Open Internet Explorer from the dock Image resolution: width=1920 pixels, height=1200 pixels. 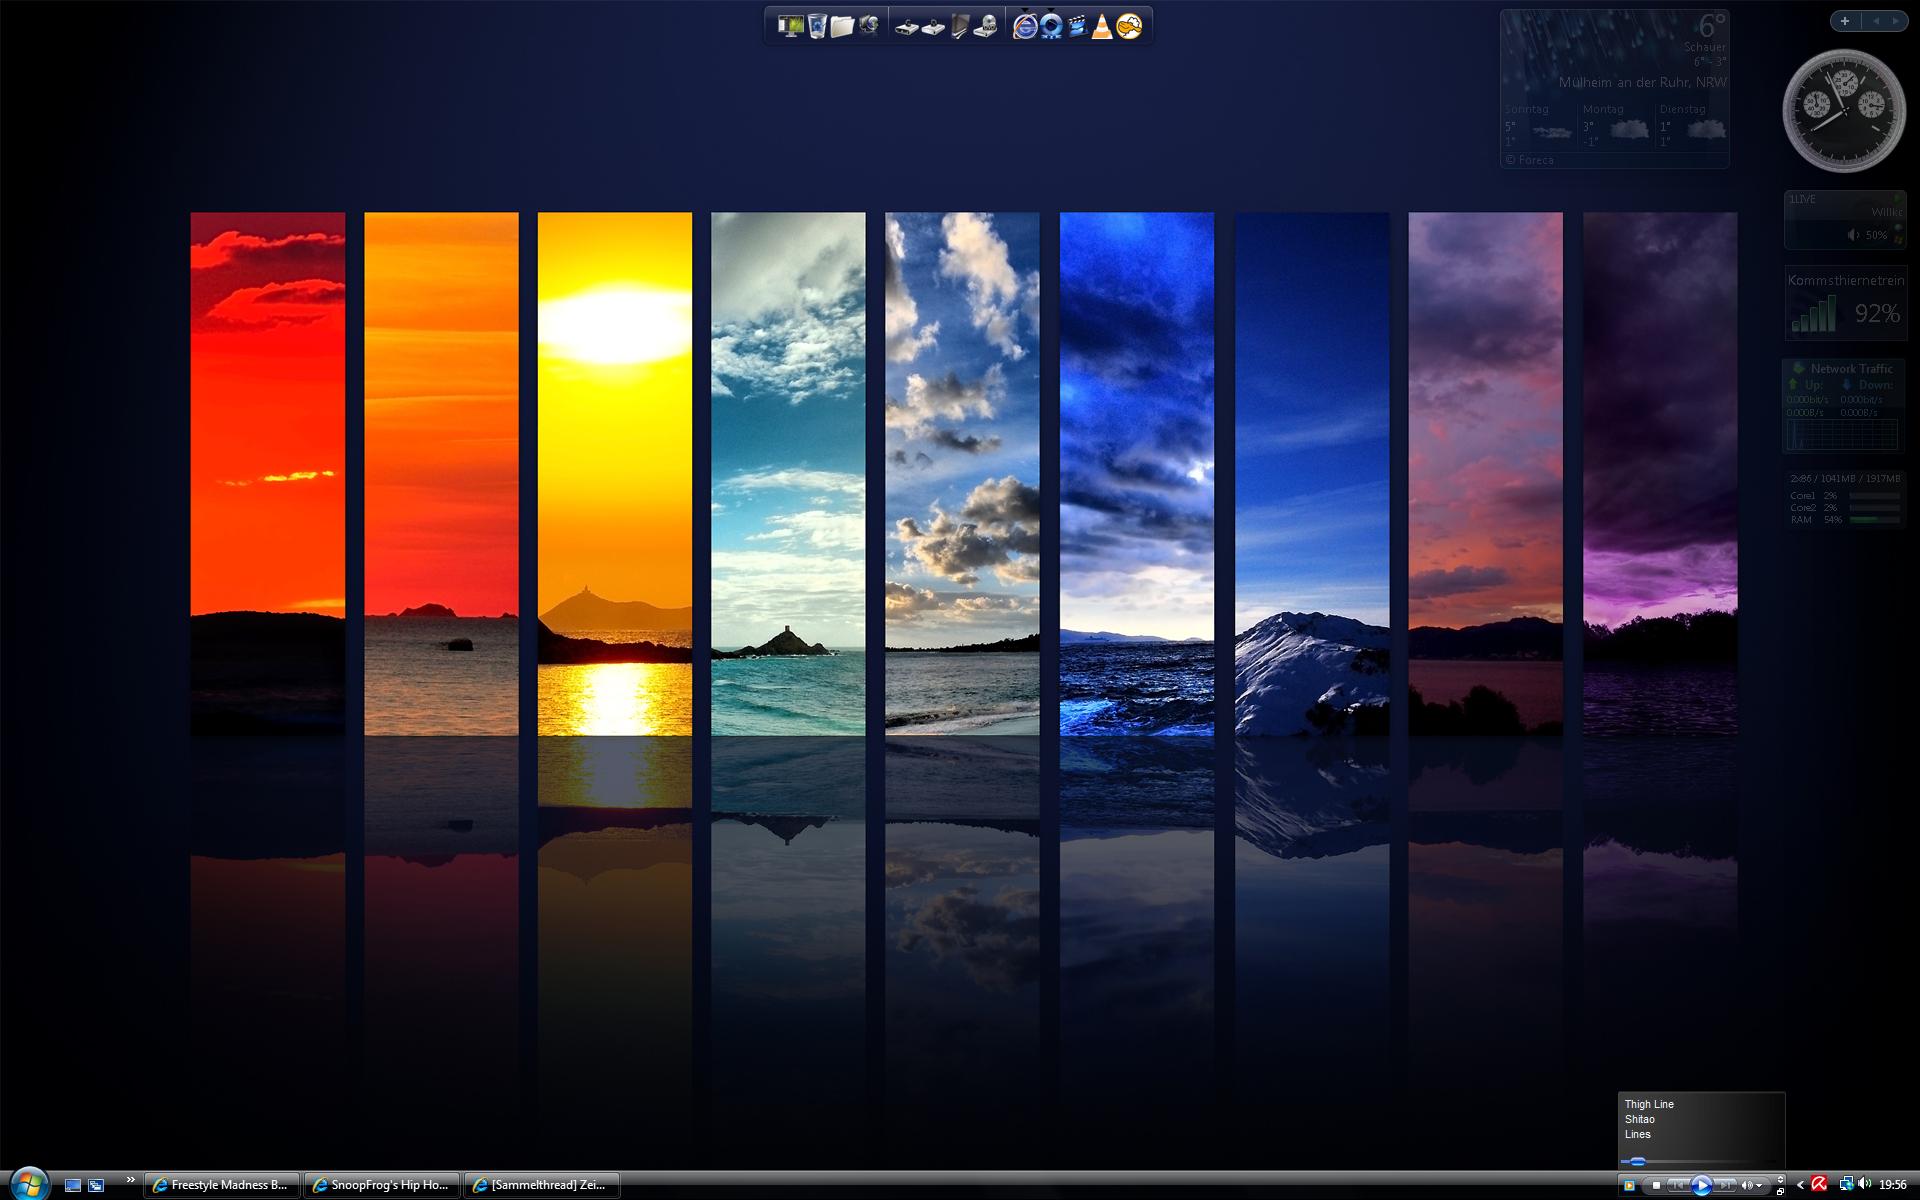point(1025,27)
